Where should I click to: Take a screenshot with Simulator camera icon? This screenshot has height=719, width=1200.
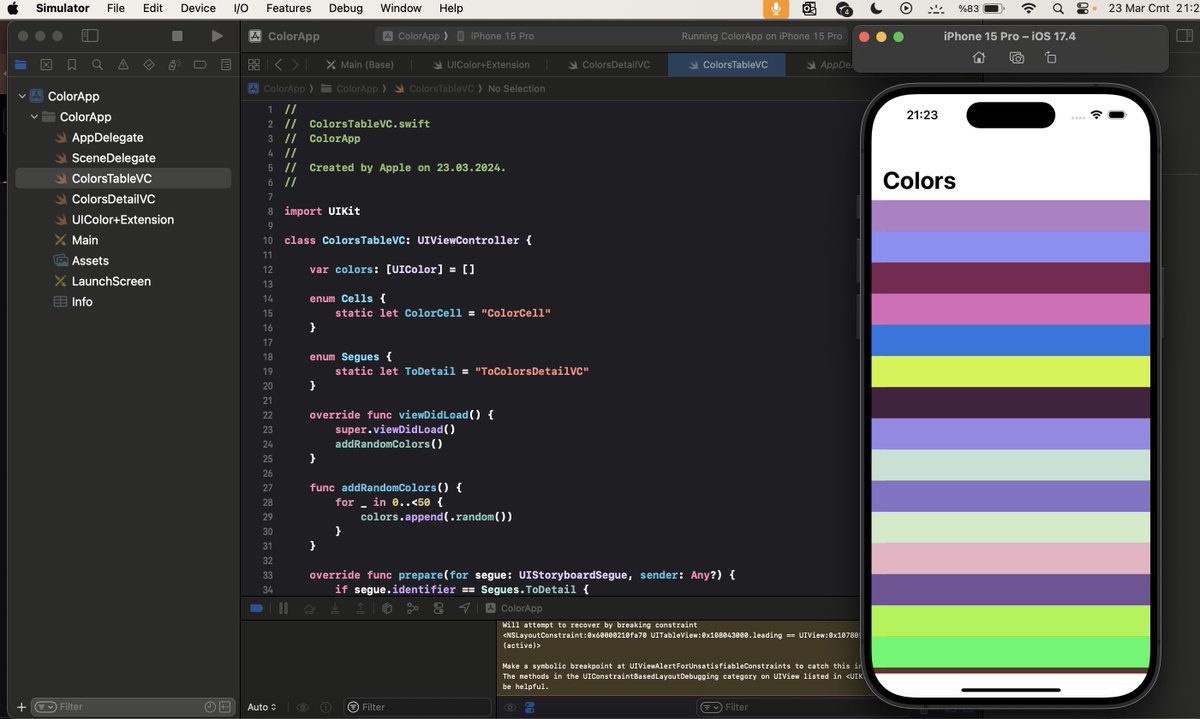(1016, 58)
